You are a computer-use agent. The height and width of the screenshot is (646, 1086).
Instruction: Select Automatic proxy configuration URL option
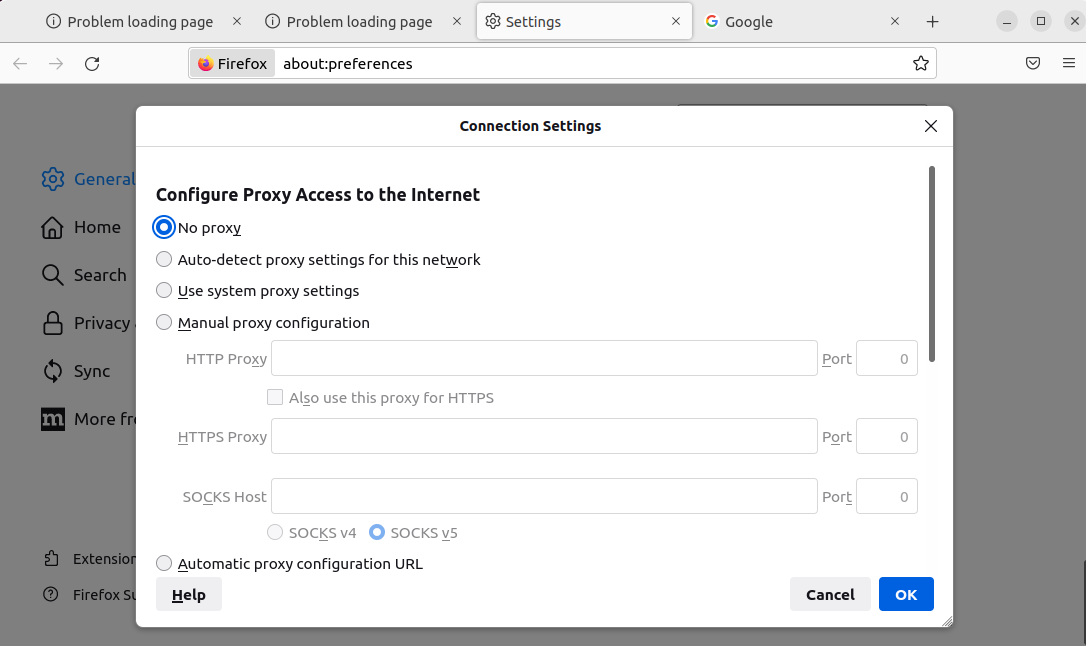coord(164,564)
